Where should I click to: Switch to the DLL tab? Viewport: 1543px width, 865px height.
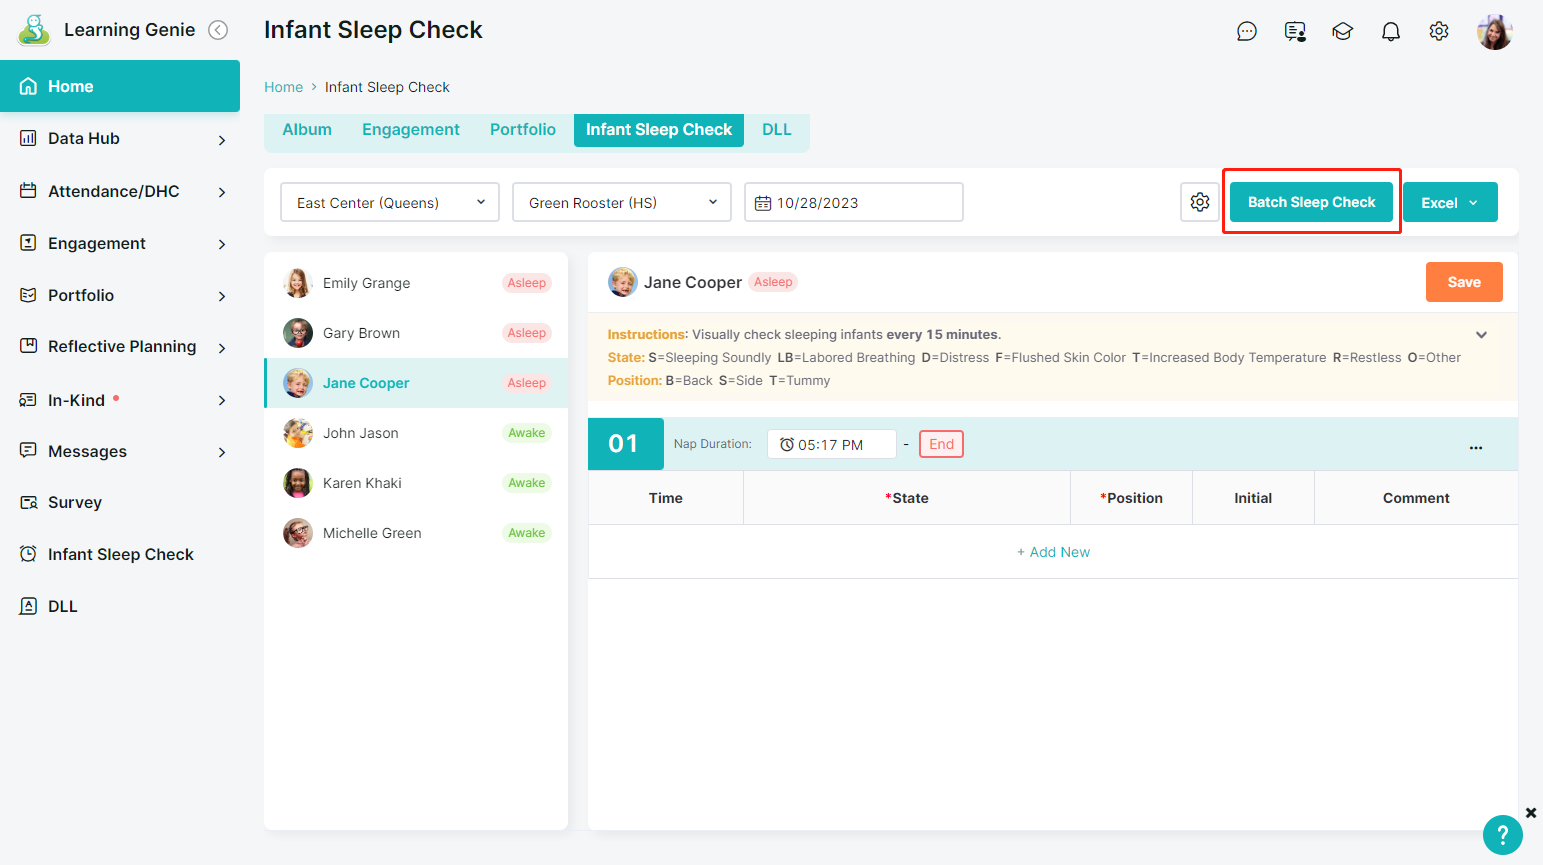(x=776, y=130)
